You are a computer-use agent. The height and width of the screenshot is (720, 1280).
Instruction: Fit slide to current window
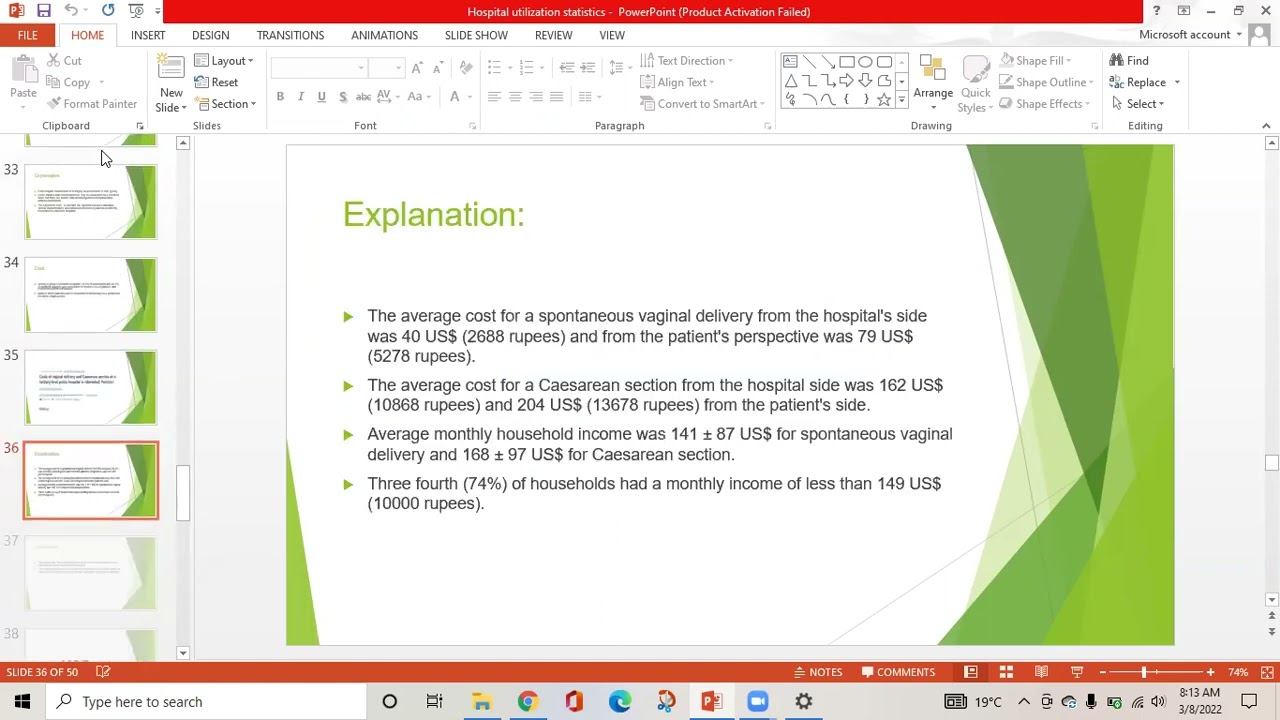click(x=1267, y=672)
